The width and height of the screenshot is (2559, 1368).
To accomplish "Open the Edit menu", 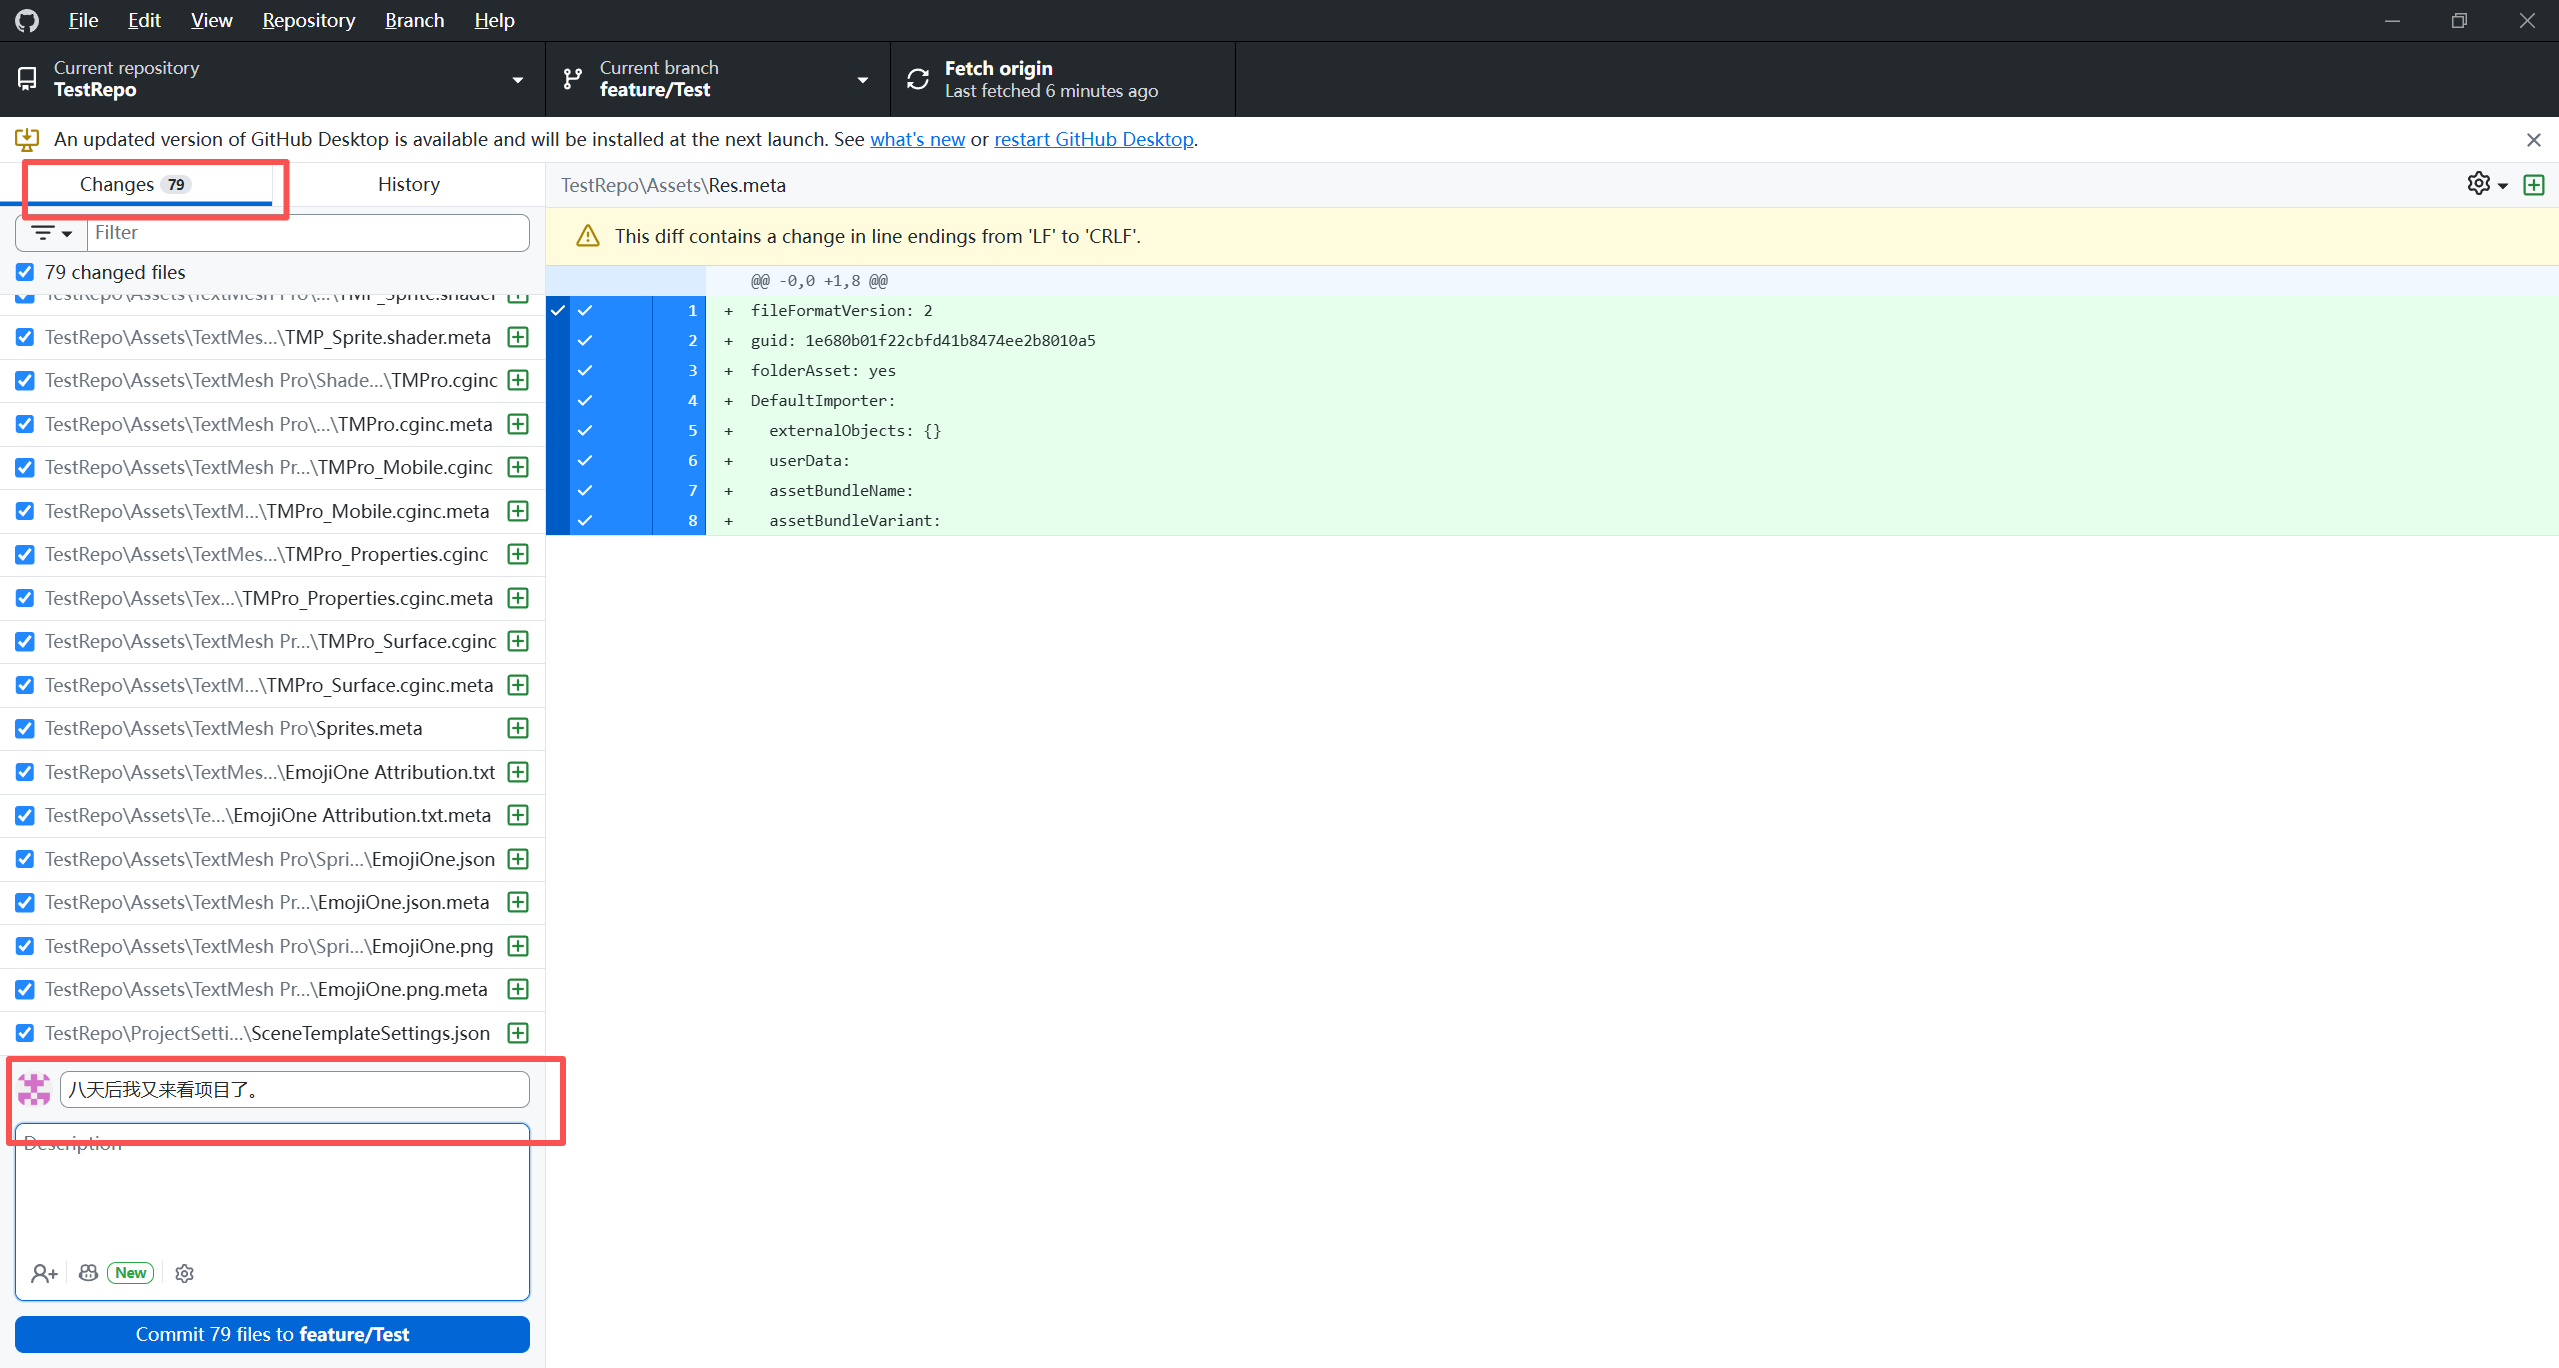I will pyautogui.click(x=144, y=20).
